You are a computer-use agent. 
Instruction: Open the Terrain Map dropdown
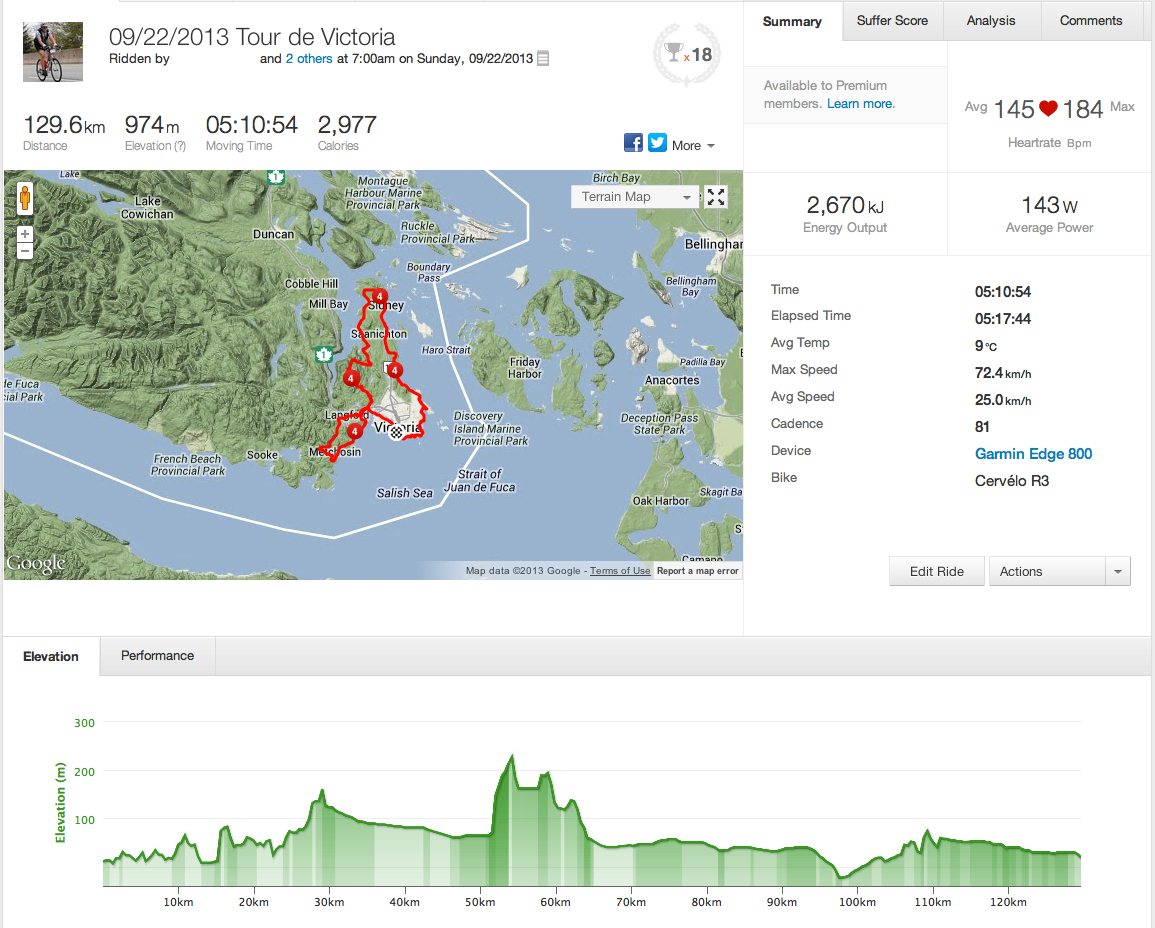coord(635,197)
